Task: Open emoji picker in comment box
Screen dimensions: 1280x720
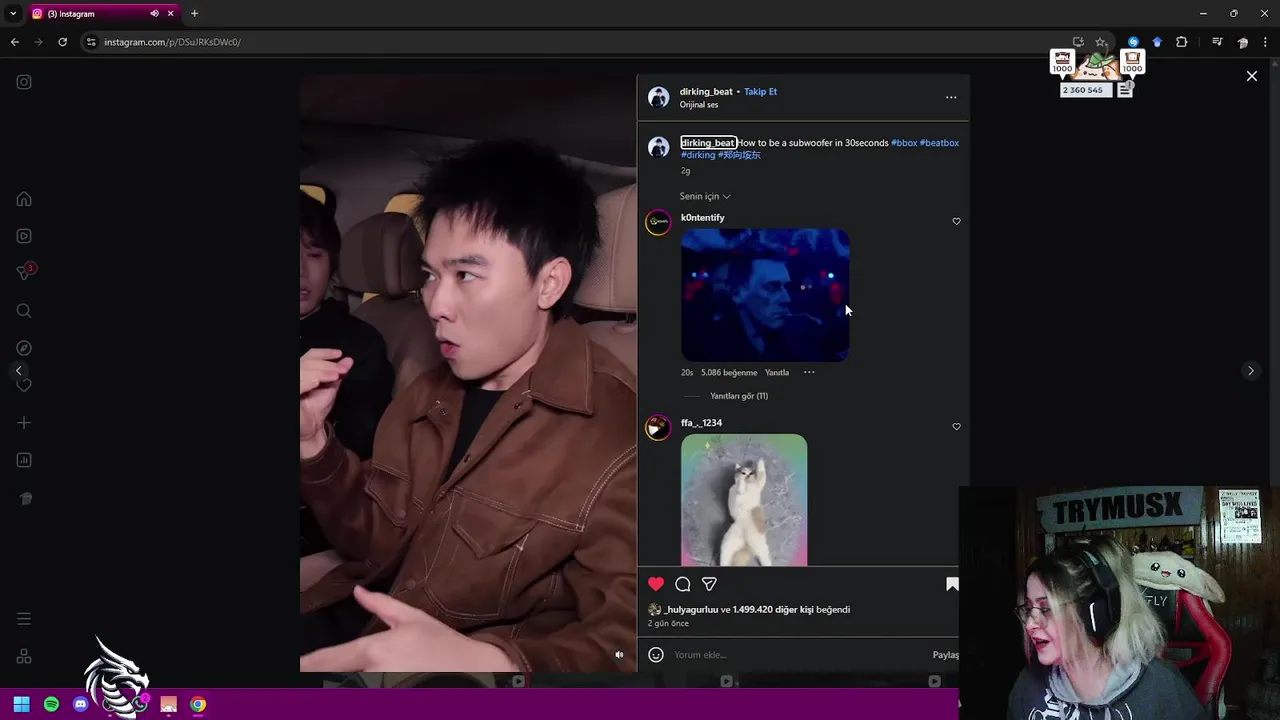Action: point(656,655)
